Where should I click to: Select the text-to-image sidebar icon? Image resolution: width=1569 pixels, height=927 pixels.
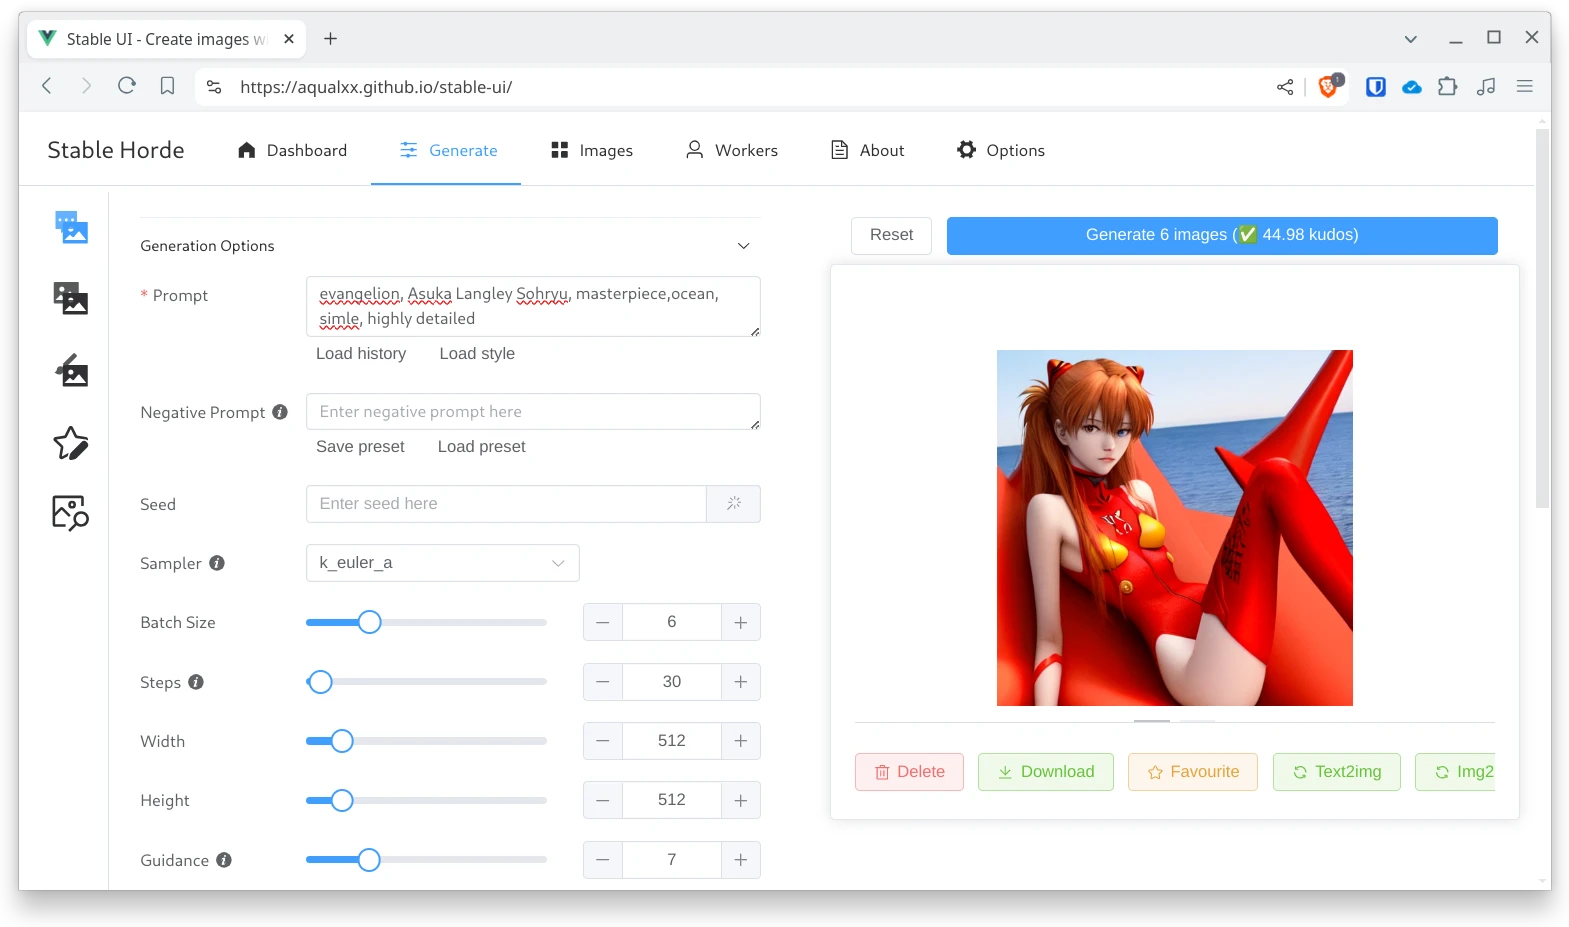71,227
